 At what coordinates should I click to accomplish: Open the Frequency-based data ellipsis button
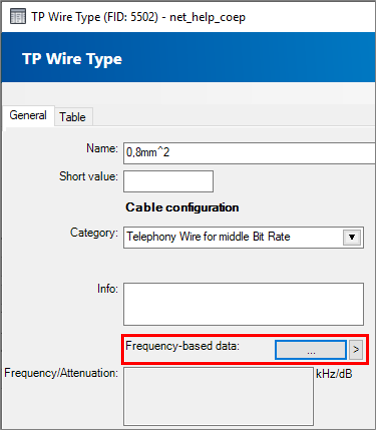click(311, 350)
